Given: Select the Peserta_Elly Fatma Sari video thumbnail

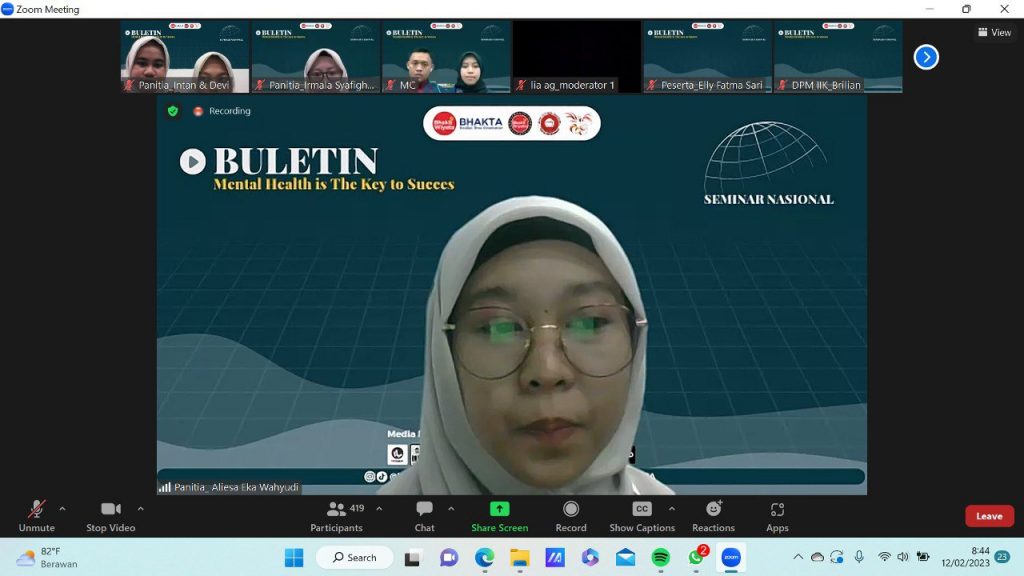Looking at the screenshot, I should [707, 57].
